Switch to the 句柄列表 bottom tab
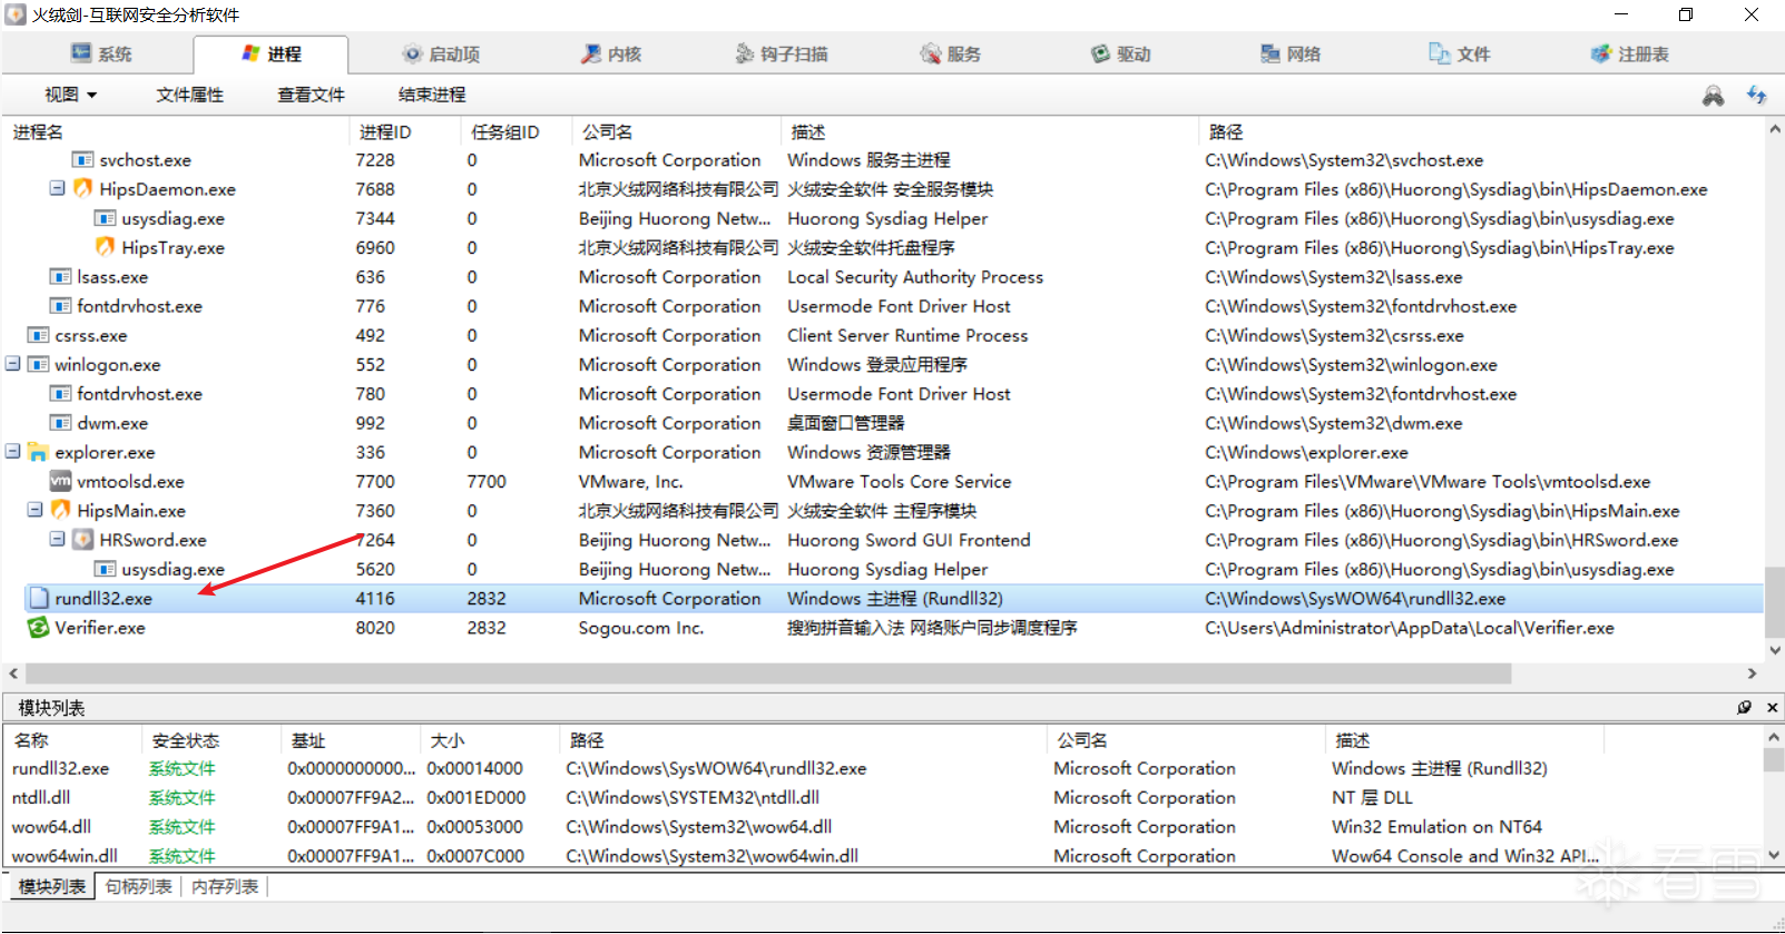 (139, 887)
